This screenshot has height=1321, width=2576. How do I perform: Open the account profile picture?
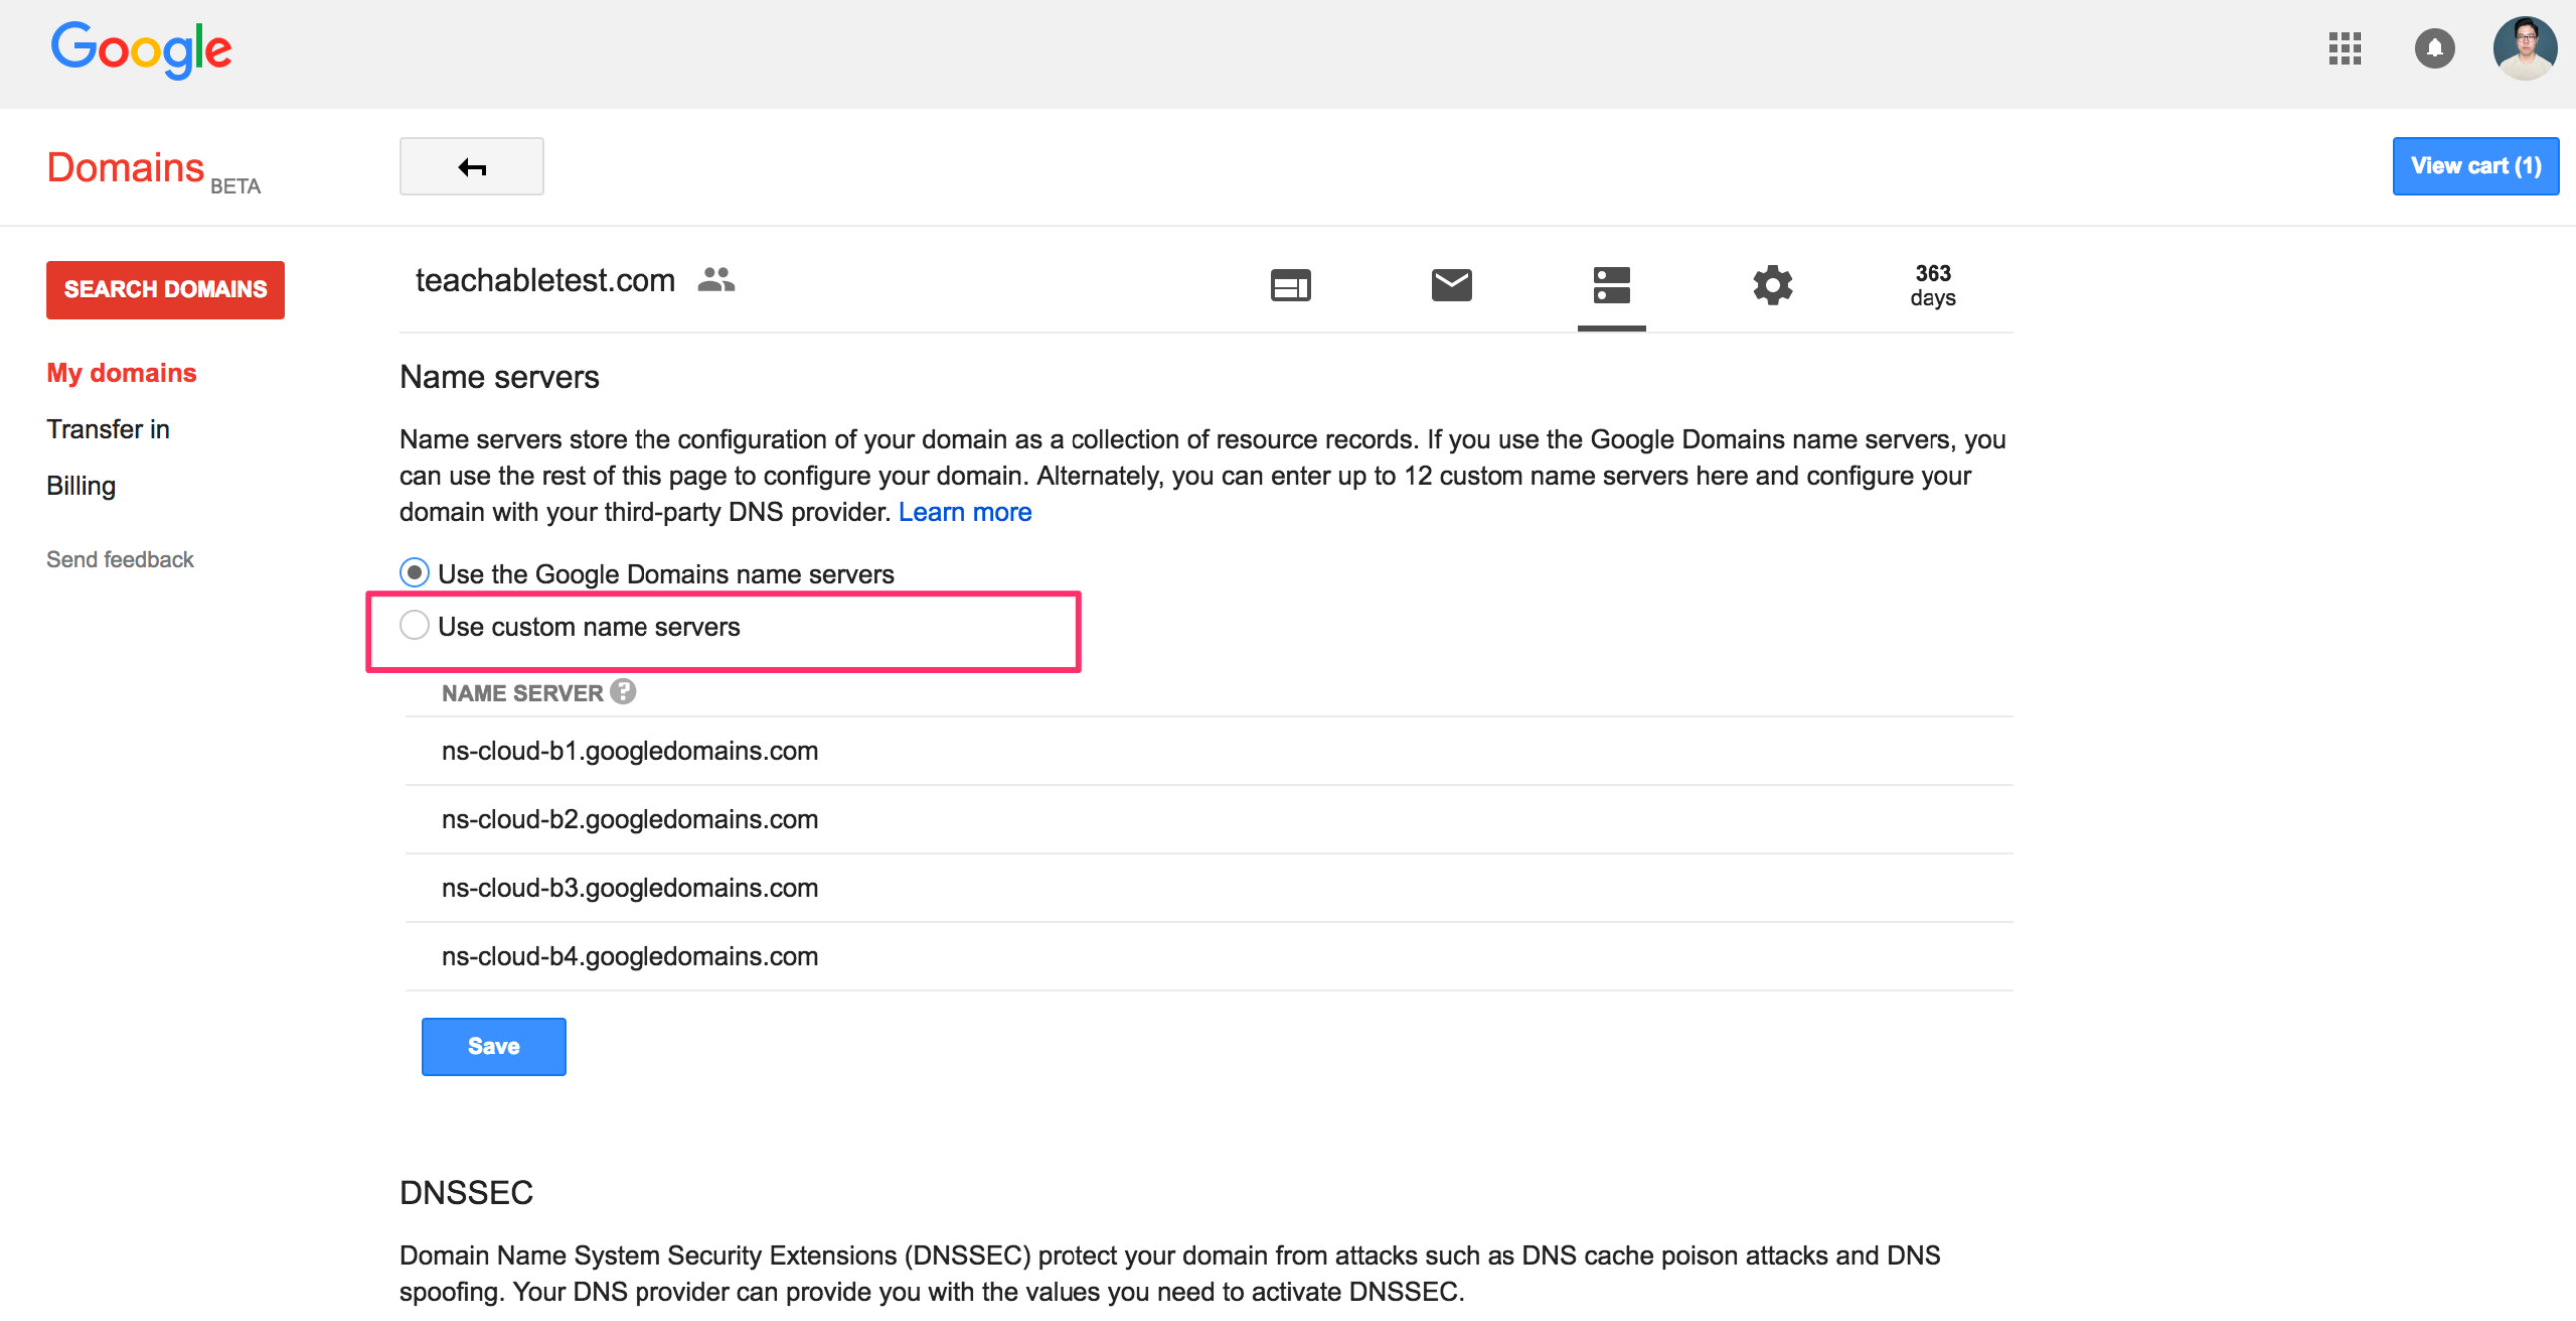(2525, 48)
